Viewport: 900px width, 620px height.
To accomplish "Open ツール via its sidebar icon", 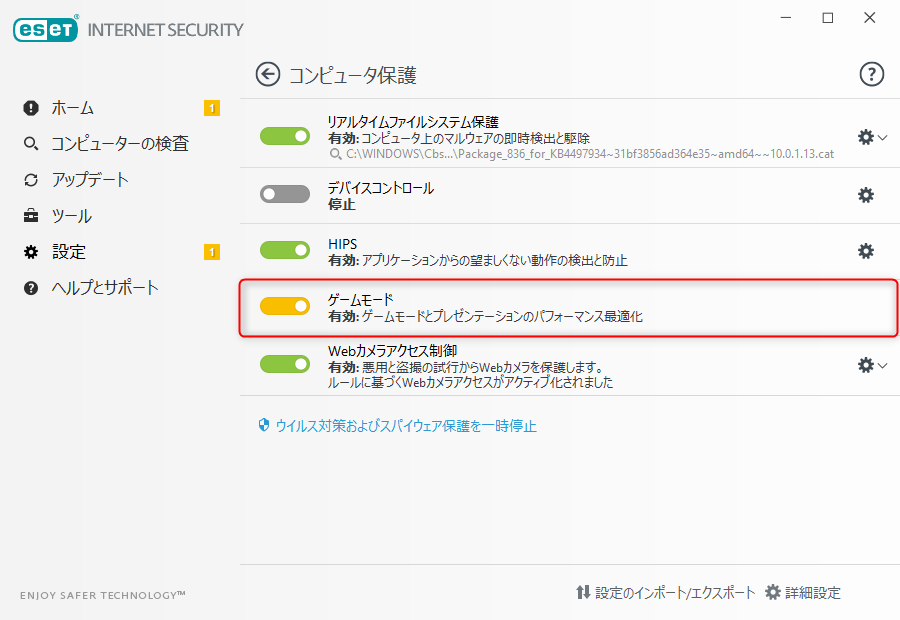I will coord(29,215).
